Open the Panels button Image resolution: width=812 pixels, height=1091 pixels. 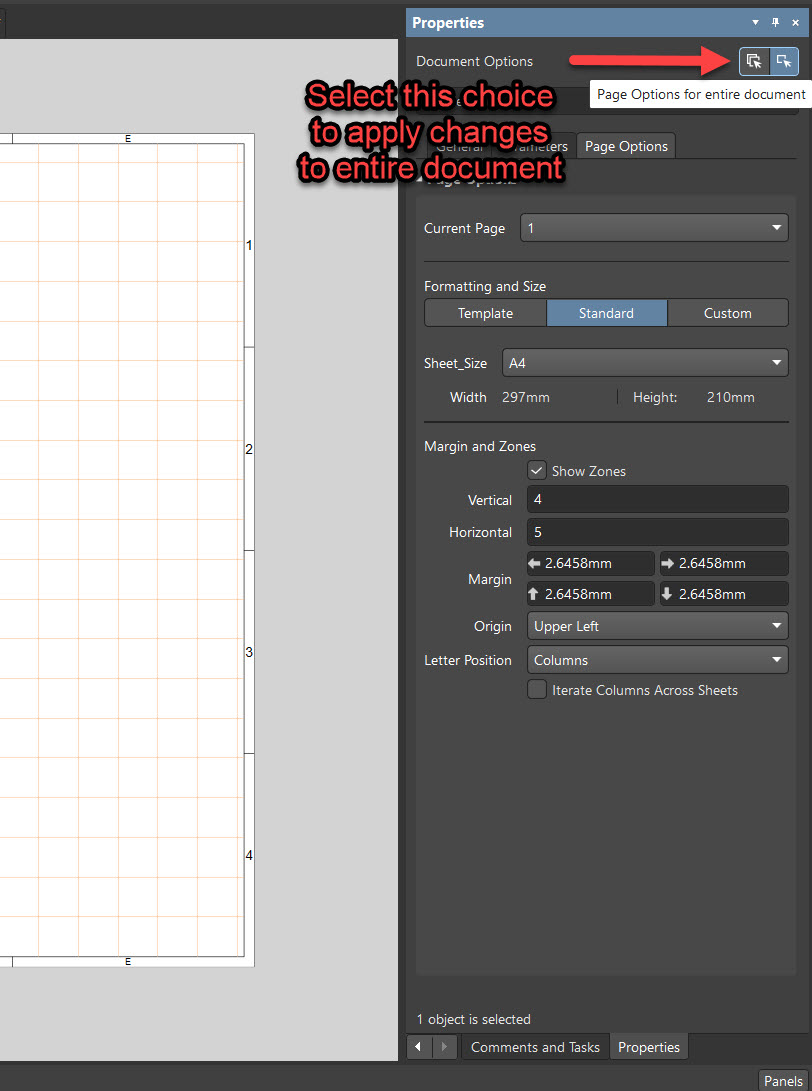pyautogui.click(x=783, y=1081)
